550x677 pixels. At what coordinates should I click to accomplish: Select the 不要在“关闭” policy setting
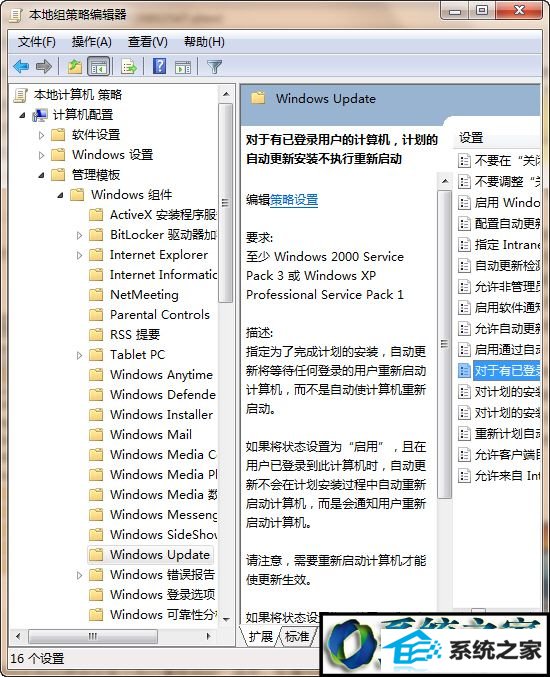pos(507,161)
